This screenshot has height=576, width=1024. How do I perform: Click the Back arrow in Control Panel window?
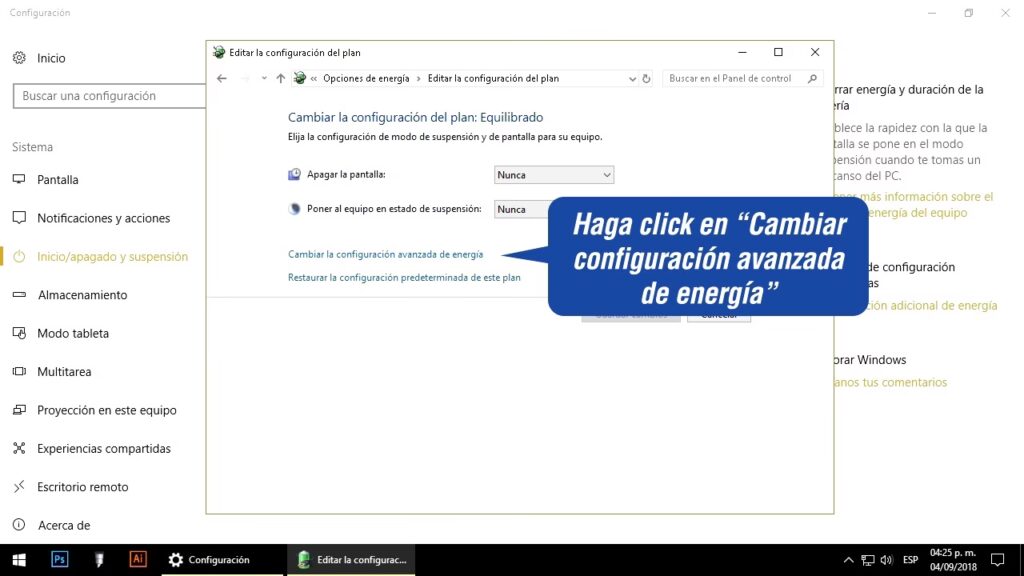tap(222, 78)
